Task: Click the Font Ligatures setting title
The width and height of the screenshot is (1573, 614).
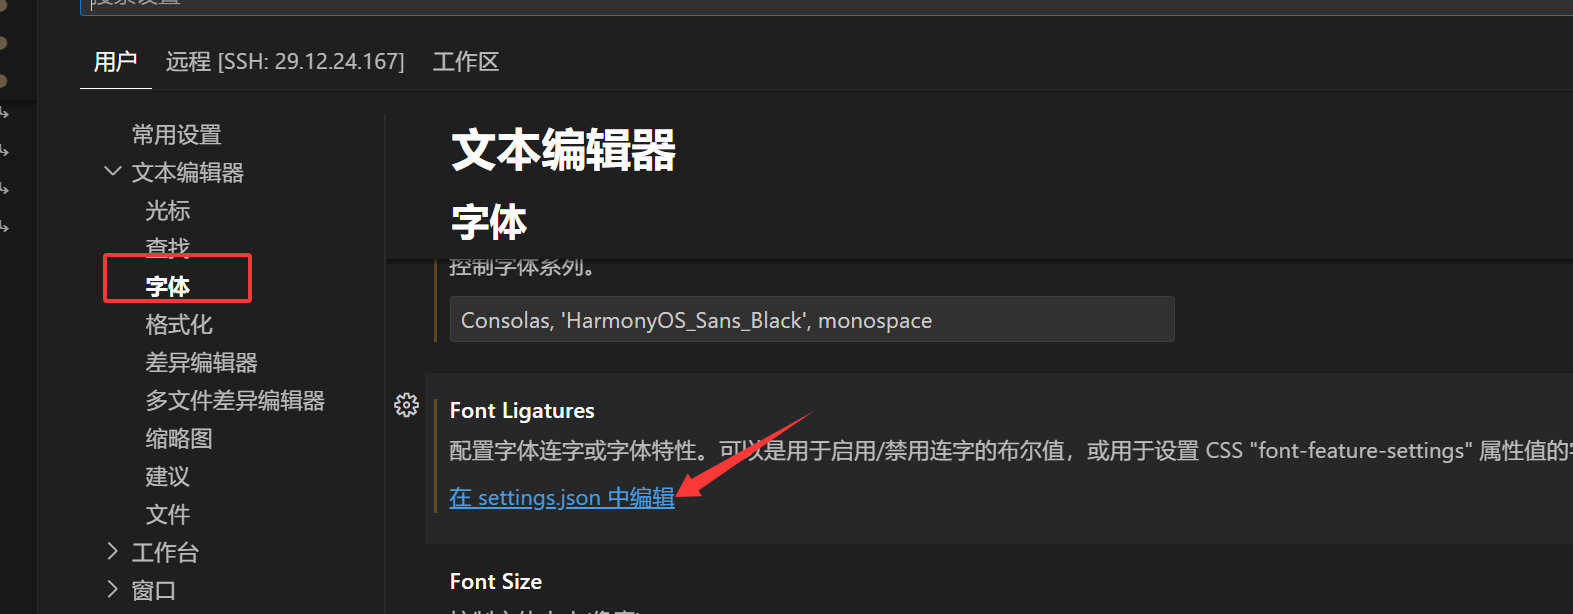Action: click(x=522, y=411)
